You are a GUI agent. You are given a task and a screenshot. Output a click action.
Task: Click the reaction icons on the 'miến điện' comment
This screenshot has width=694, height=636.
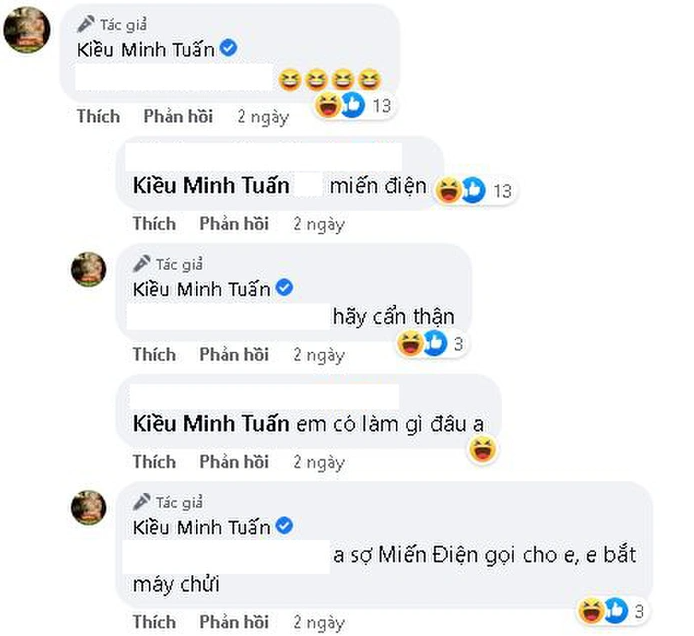461,189
